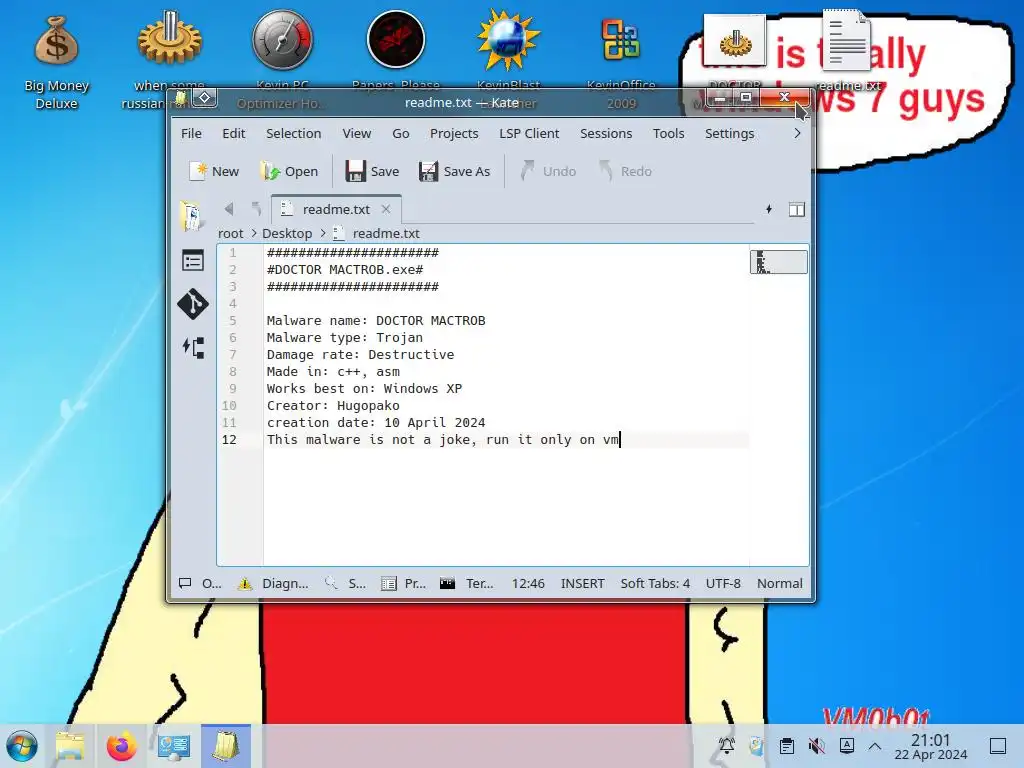The height and width of the screenshot is (768, 1024).
Task: Open the DOCTOR MACTROB gear desktop icon
Action: pyautogui.click(x=735, y=42)
